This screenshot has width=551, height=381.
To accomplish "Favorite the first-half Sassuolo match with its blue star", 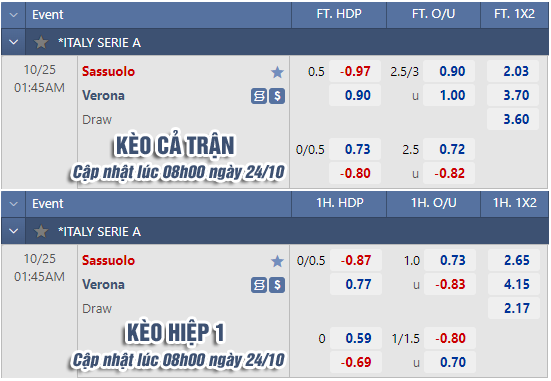I will (x=277, y=261).
